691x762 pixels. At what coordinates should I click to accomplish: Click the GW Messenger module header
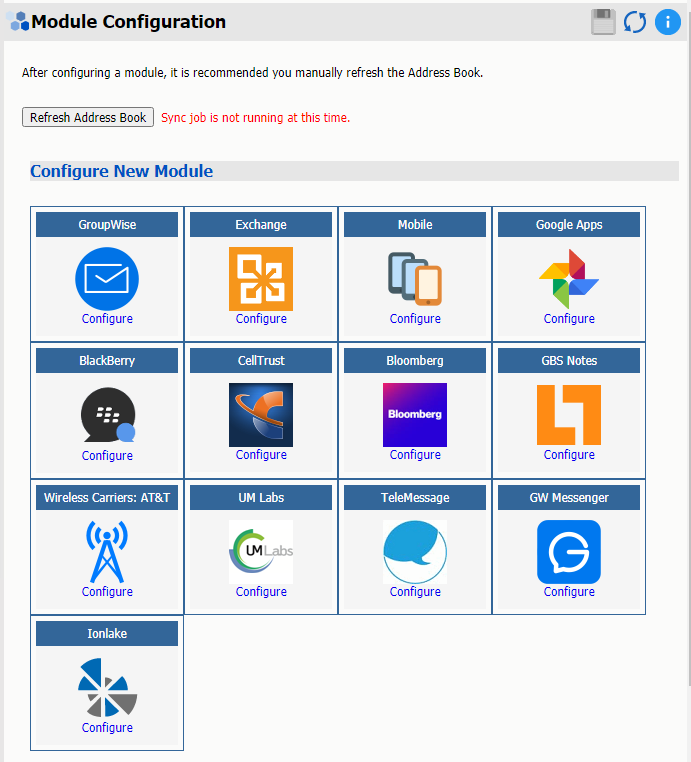point(569,498)
